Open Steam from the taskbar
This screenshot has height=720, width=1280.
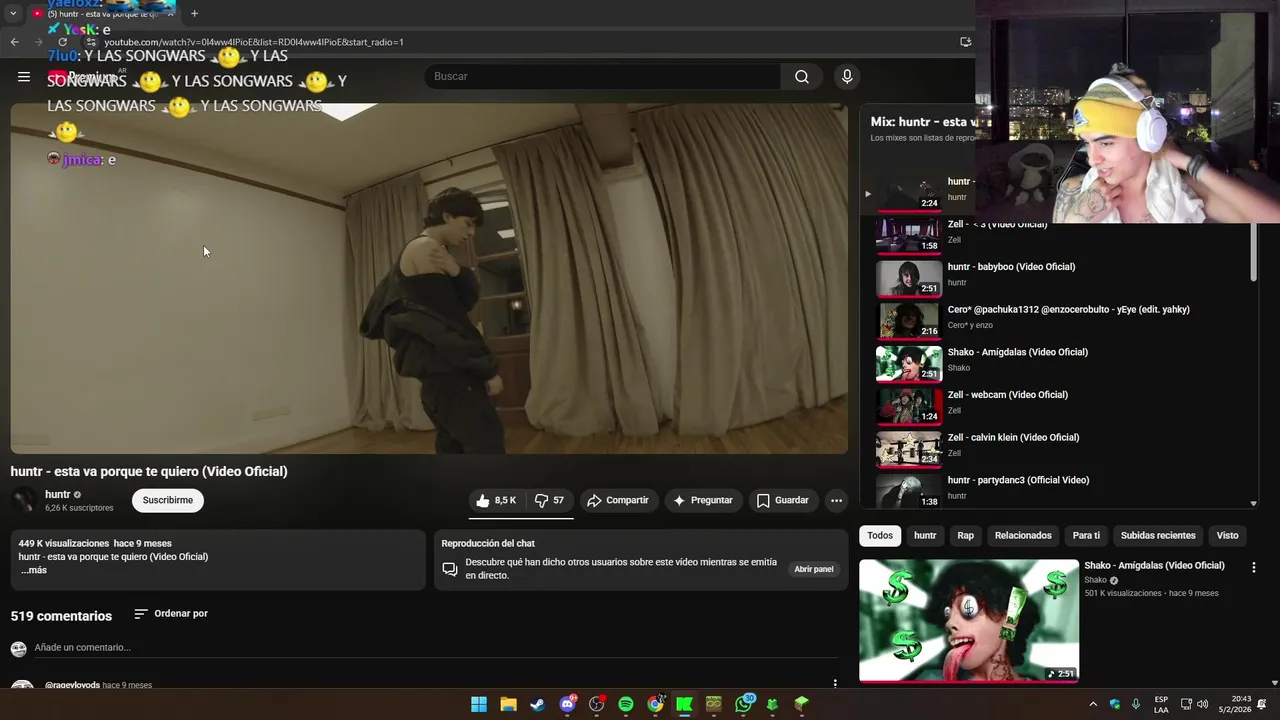point(538,704)
